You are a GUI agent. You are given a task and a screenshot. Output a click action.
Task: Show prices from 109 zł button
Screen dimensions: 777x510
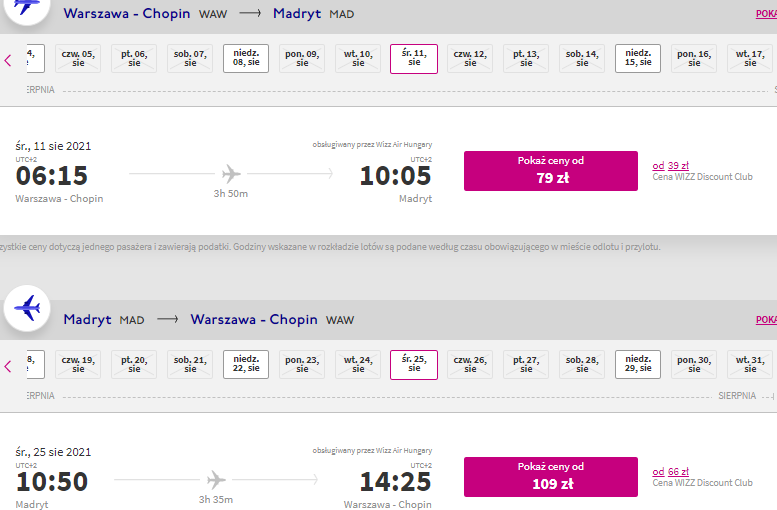(551, 476)
